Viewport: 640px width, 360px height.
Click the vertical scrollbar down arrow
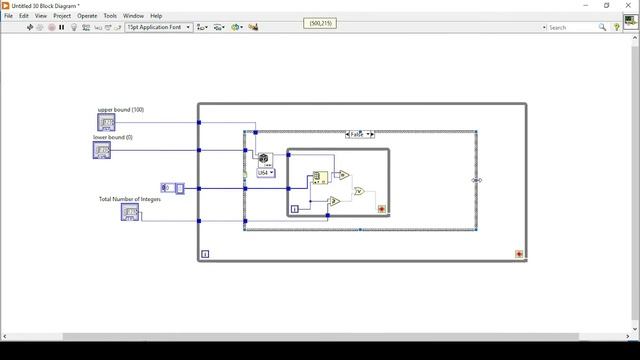635,329
